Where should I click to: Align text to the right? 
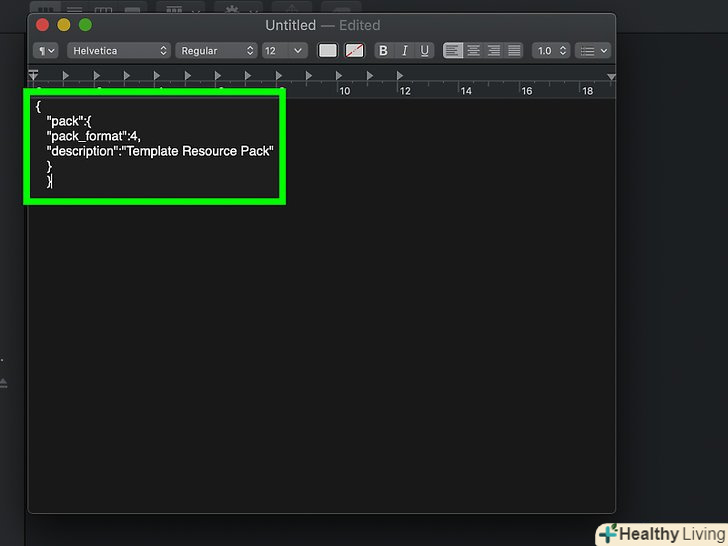[494, 51]
